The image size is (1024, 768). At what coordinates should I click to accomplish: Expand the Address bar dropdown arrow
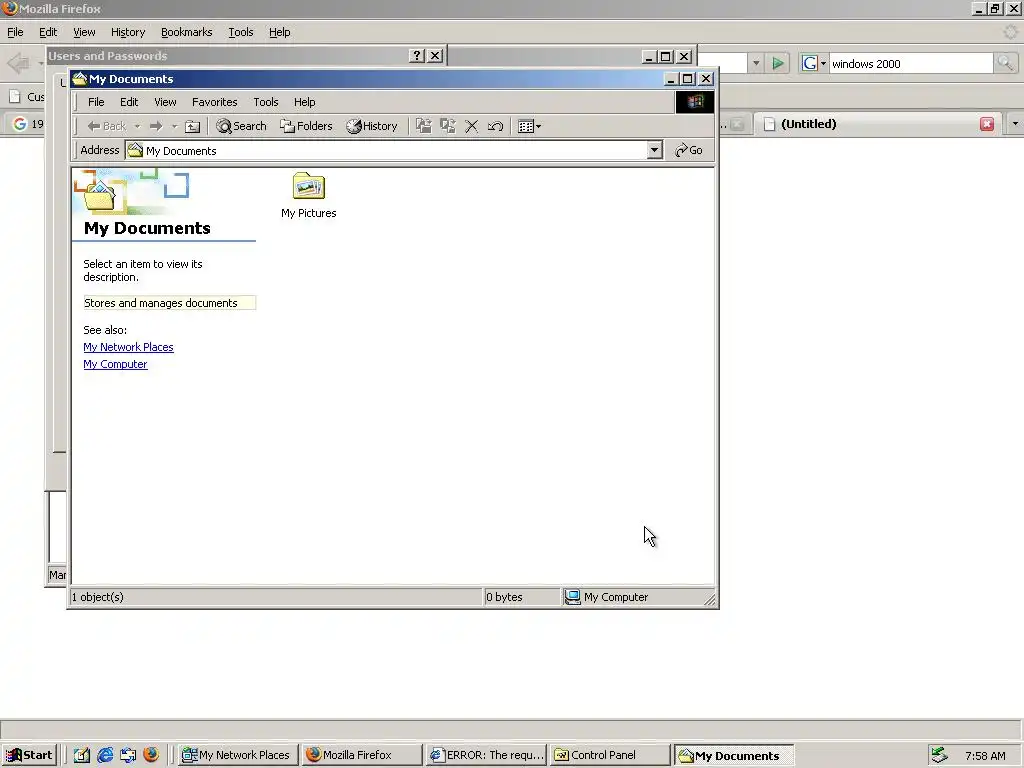point(654,150)
